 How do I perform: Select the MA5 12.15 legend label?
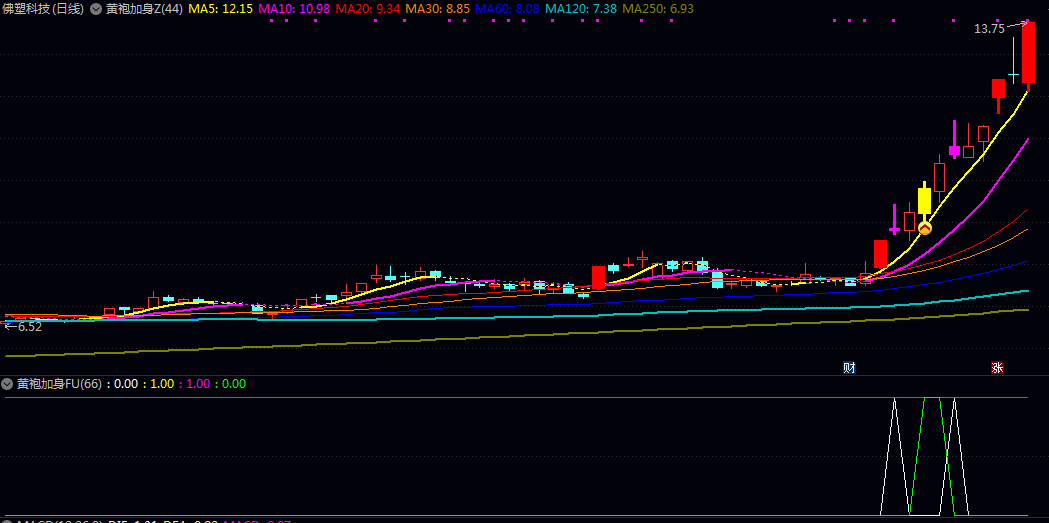coord(220,8)
